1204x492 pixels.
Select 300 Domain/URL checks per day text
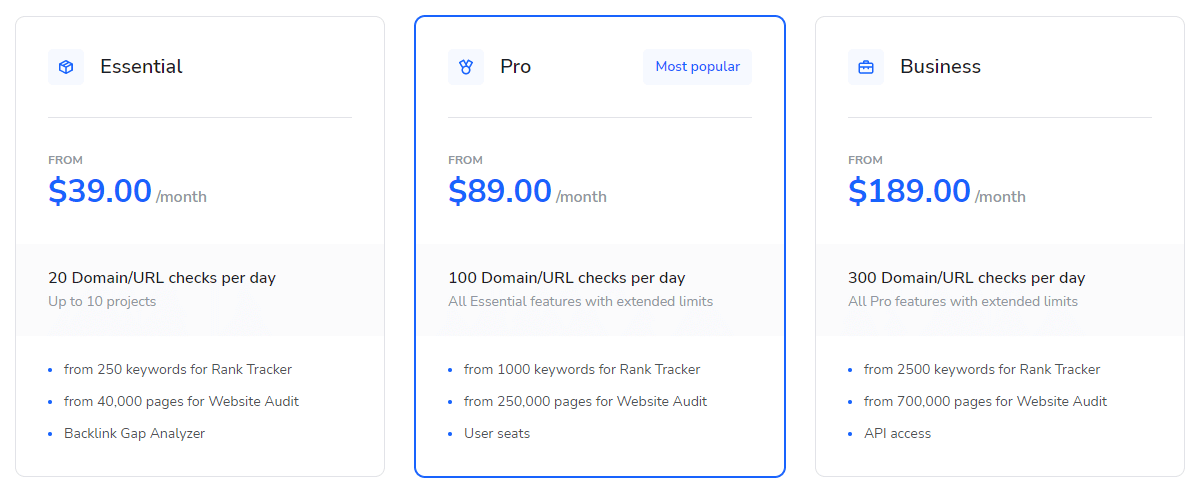tap(967, 278)
